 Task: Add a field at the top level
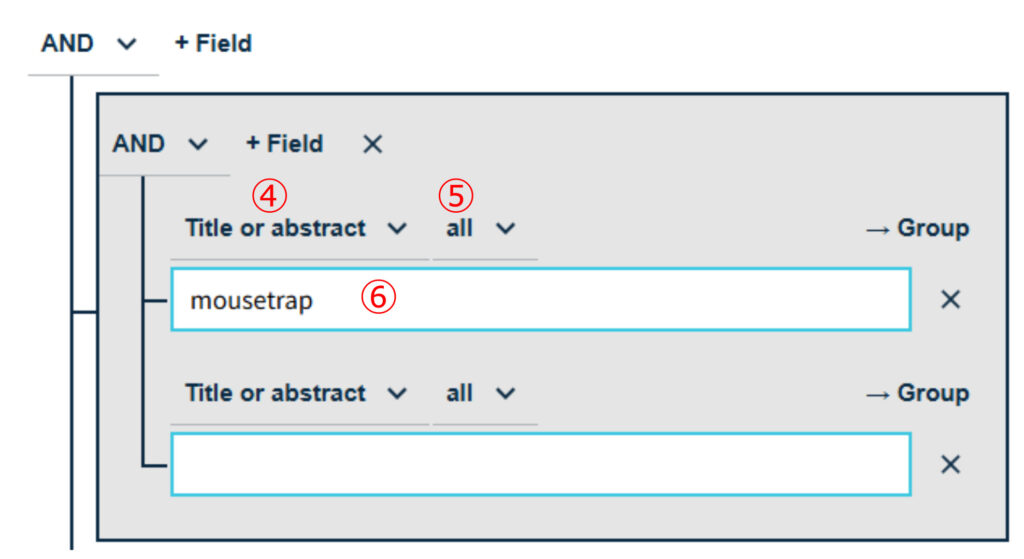click(x=213, y=44)
